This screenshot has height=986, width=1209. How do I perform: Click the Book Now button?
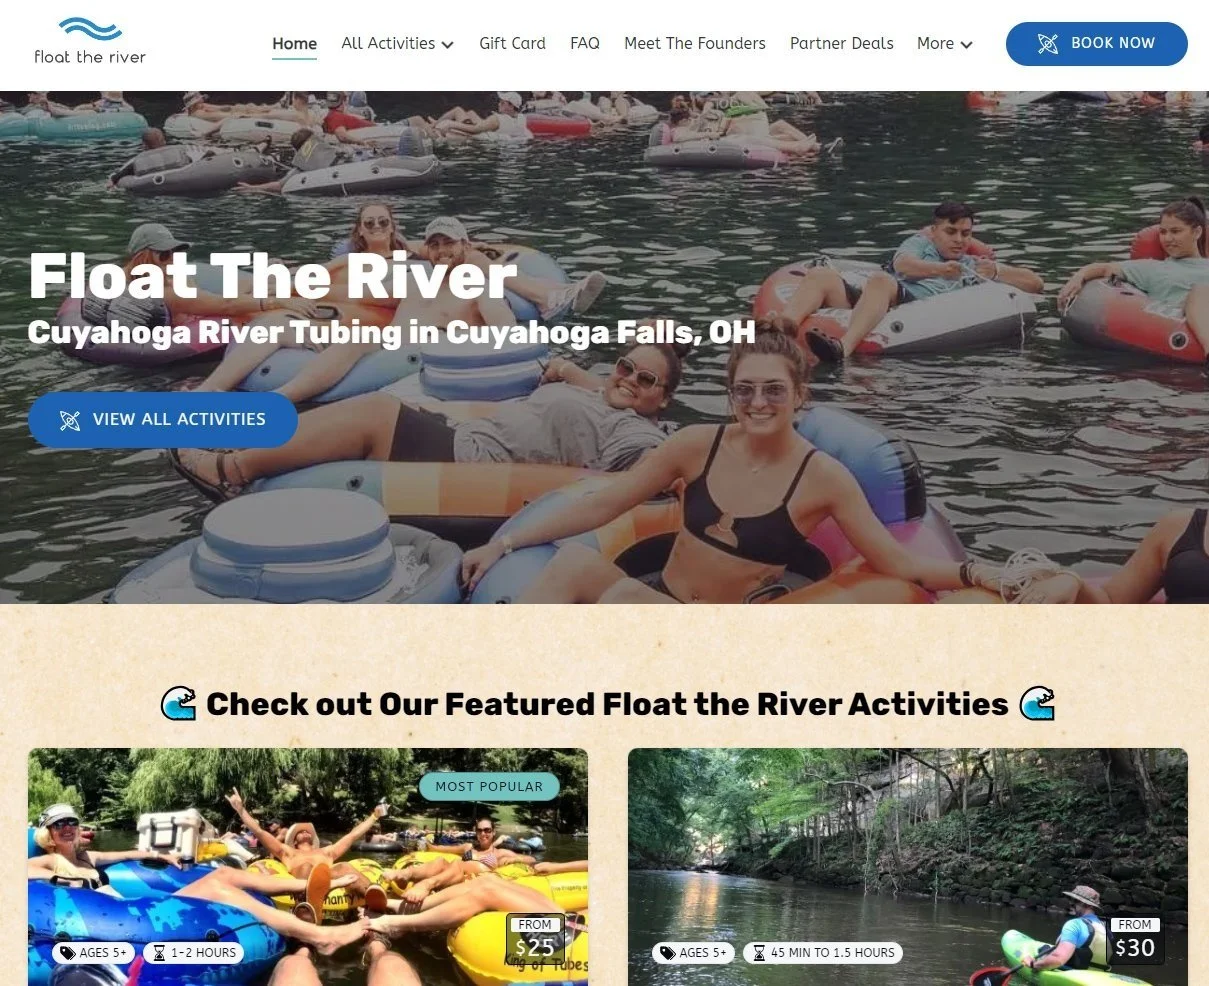point(1096,44)
